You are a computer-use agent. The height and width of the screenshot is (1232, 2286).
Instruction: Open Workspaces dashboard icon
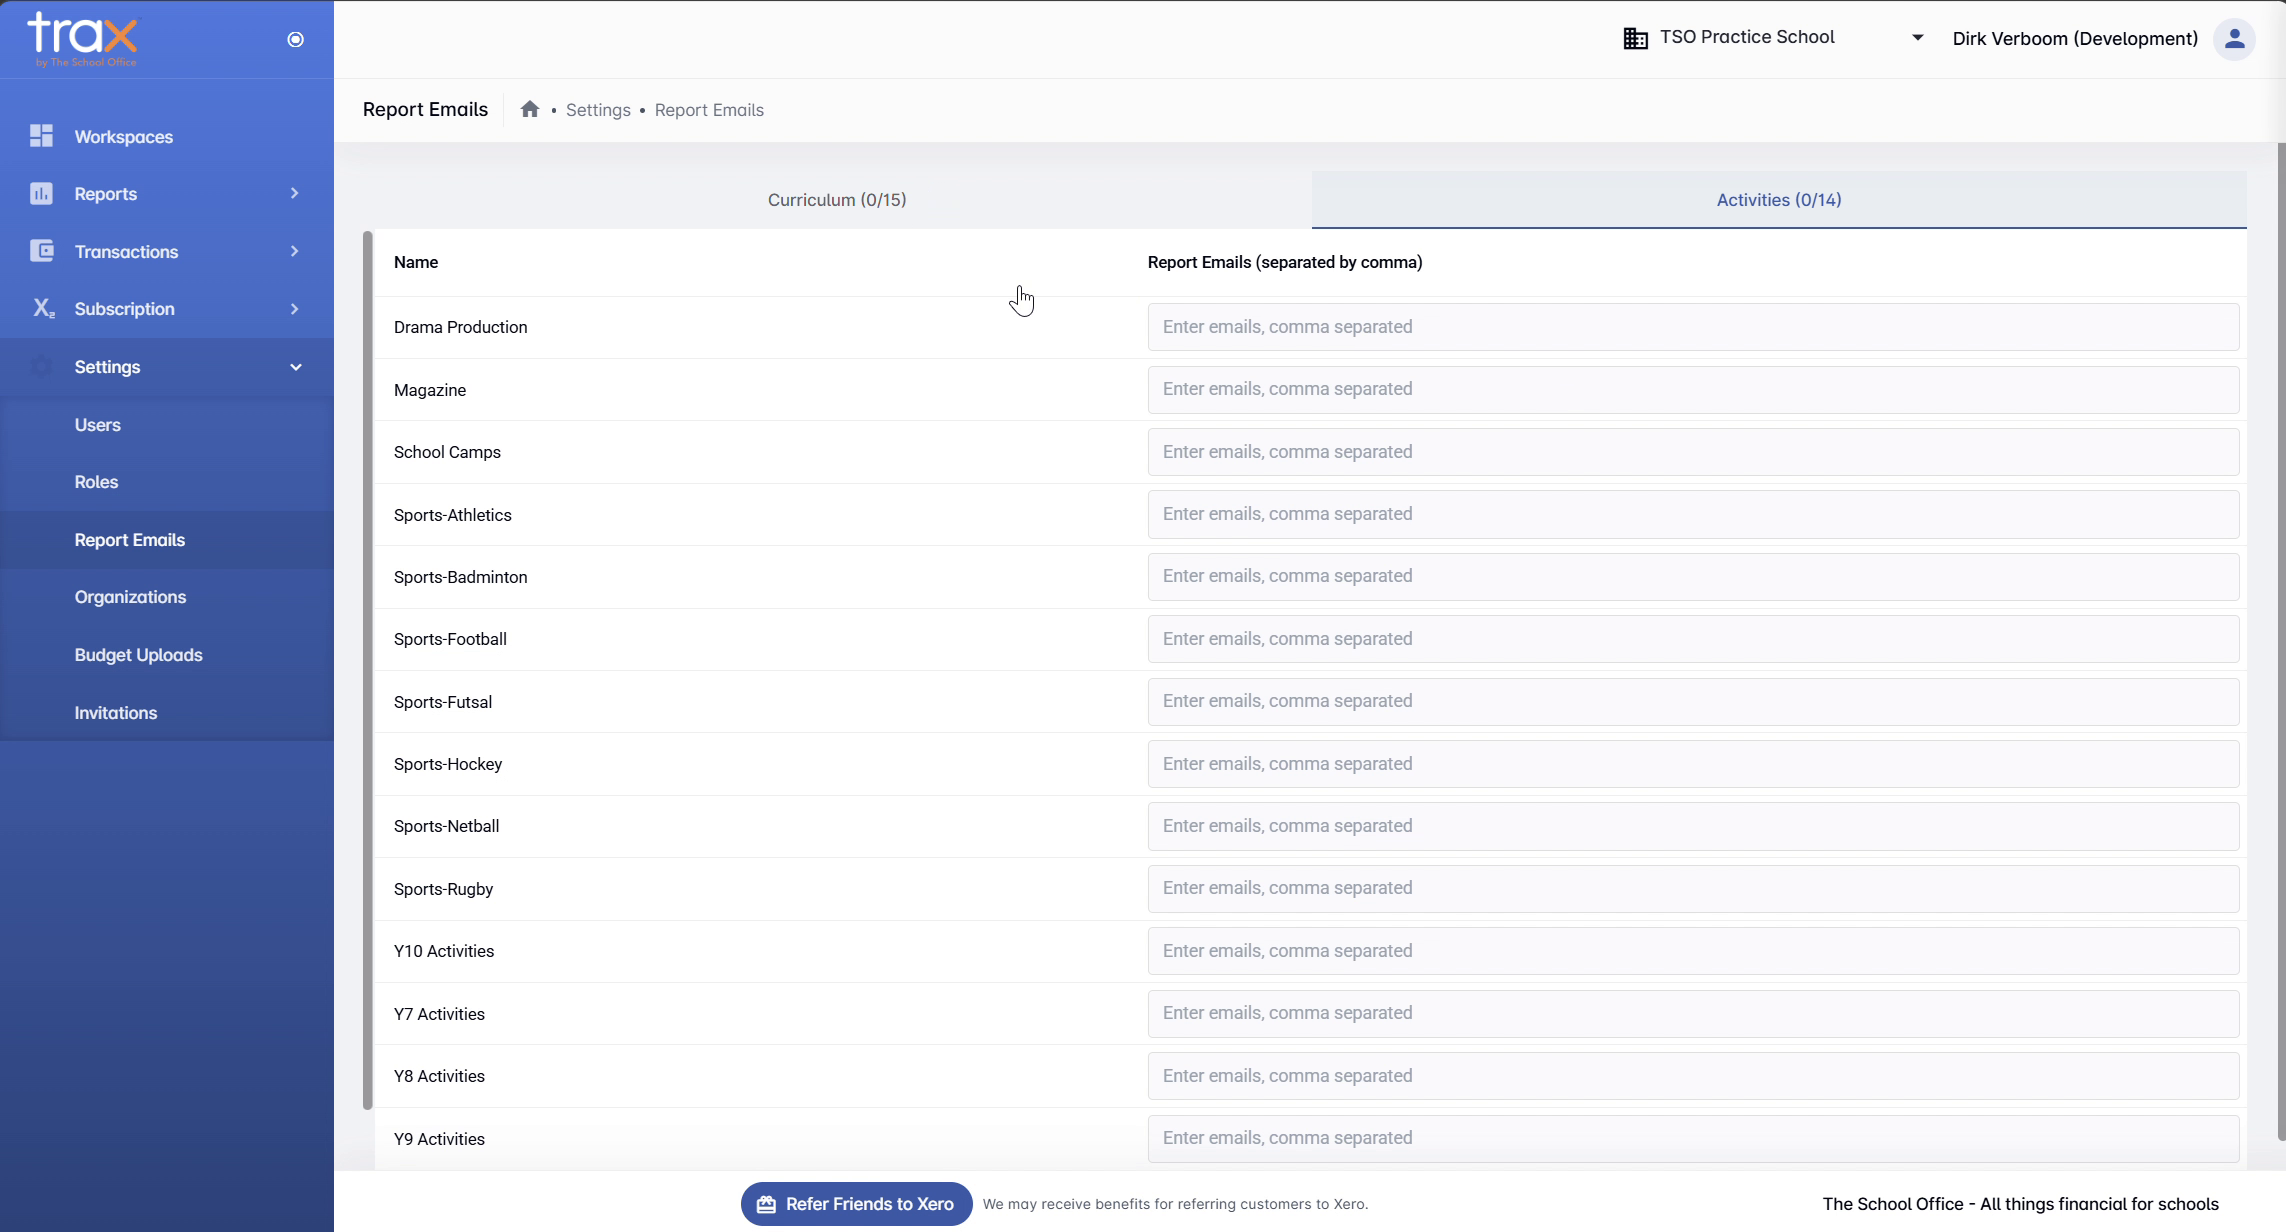pyautogui.click(x=41, y=136)
